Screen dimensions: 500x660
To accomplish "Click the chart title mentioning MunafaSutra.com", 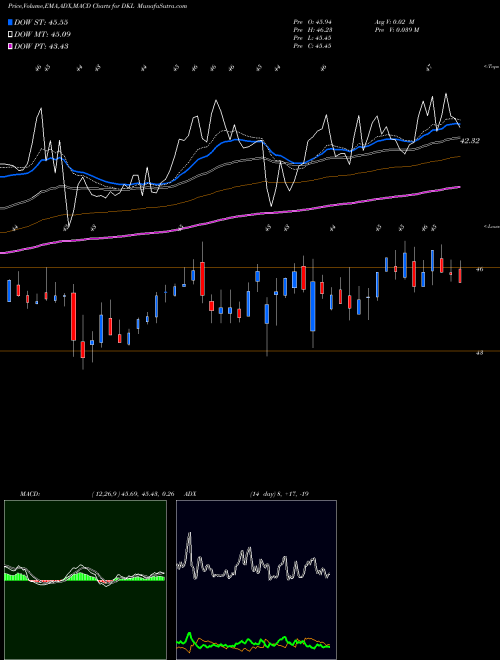I will click(x=98, y=6).
